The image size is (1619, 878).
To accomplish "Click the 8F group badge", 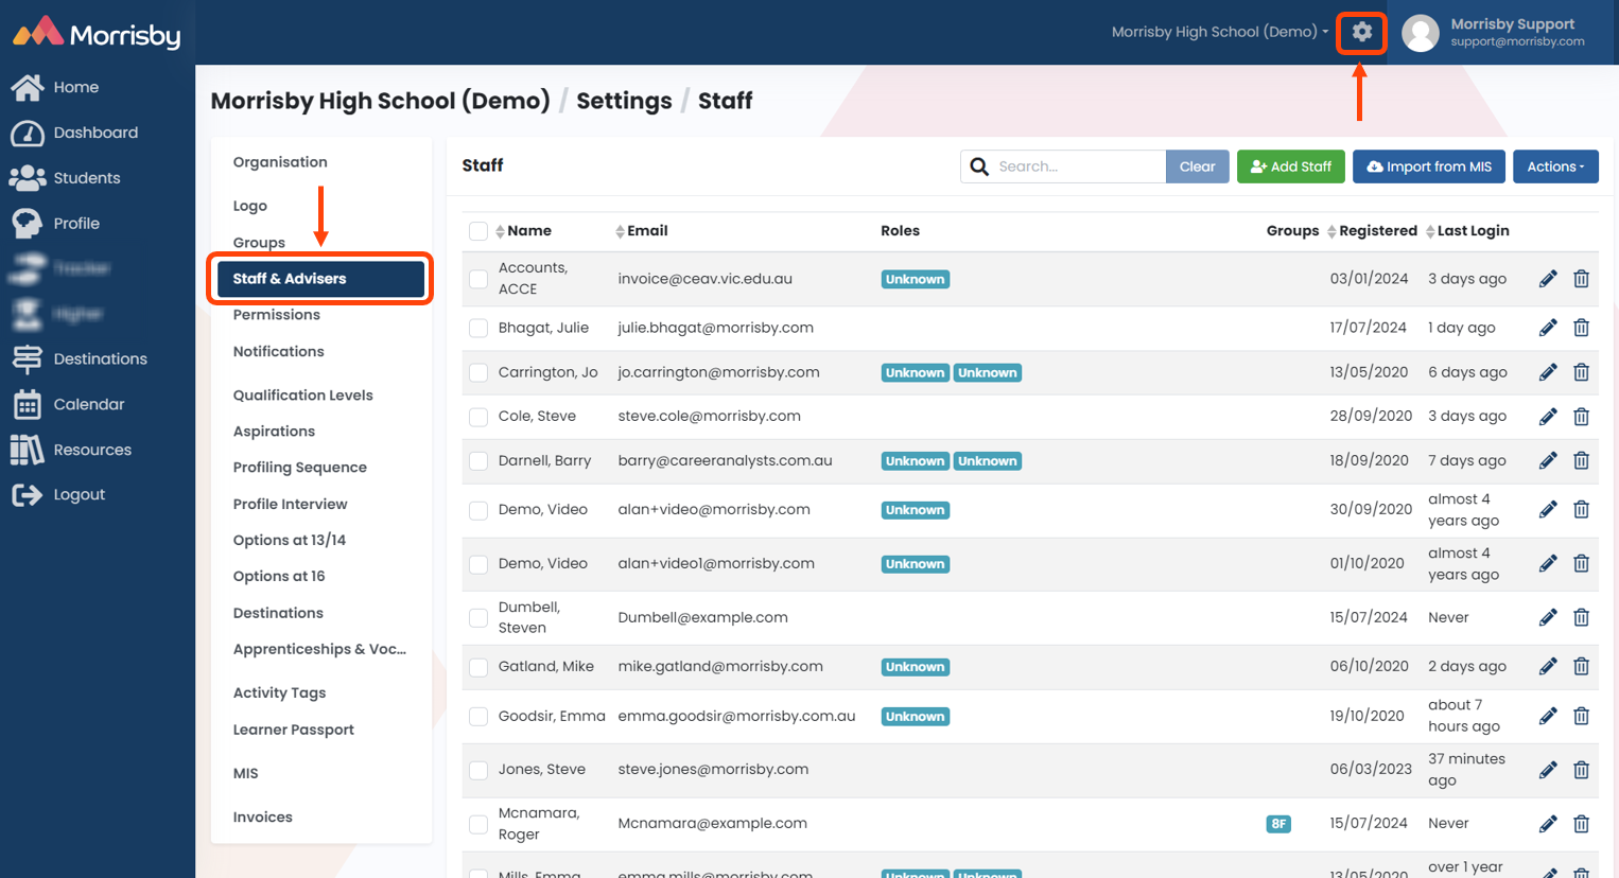I will point(1278,824).
